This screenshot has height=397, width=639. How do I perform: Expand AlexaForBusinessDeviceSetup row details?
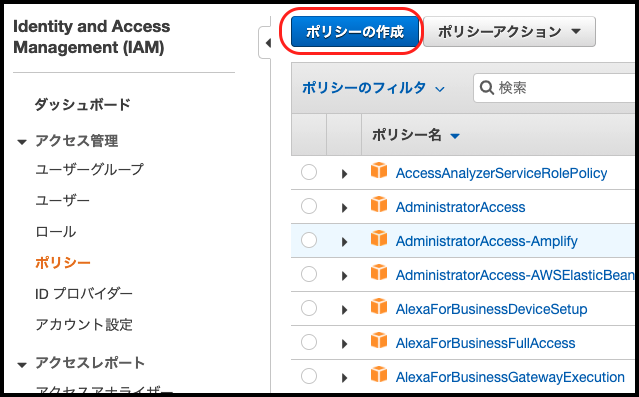pos(344,310)
